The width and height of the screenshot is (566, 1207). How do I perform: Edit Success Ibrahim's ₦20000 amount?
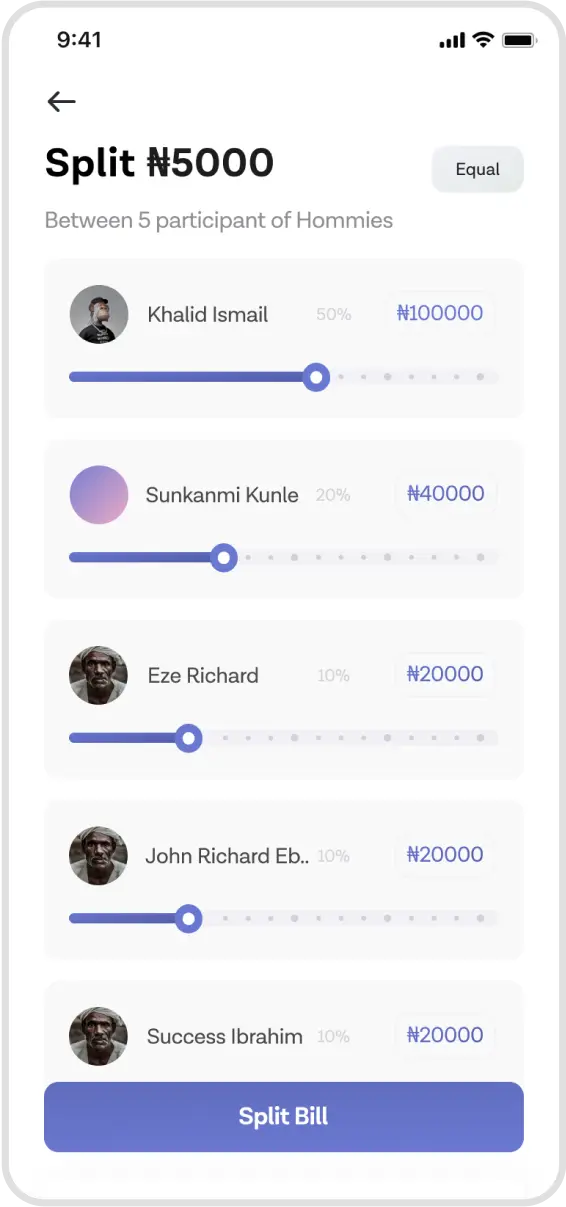click(445, 1035)
